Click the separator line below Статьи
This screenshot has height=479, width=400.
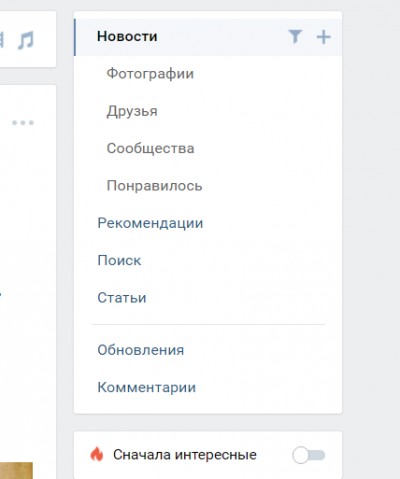point(208,324)
